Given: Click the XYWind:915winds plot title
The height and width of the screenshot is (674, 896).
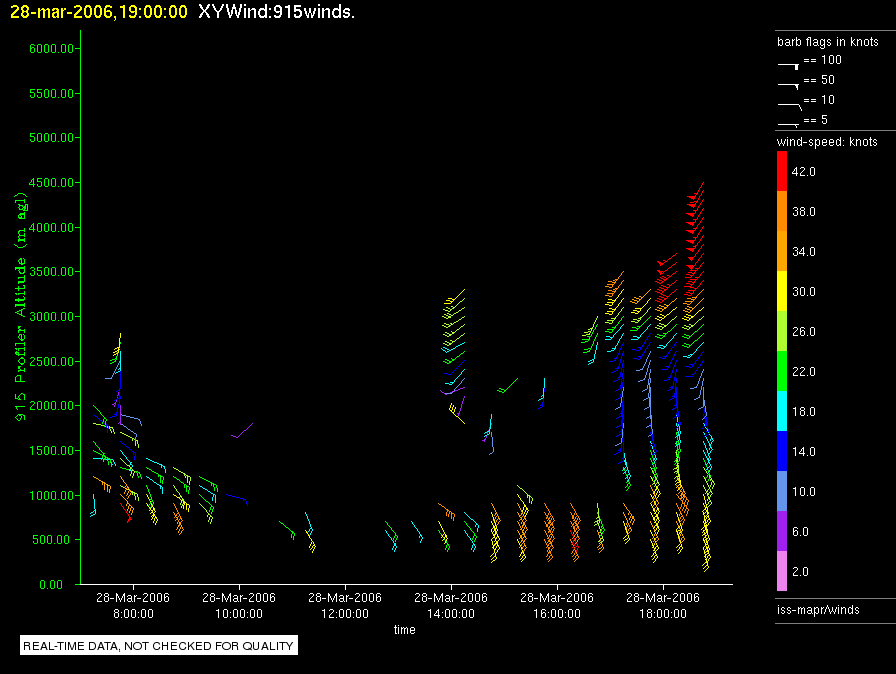Looking at the screenshot, I should coord(277,11).
